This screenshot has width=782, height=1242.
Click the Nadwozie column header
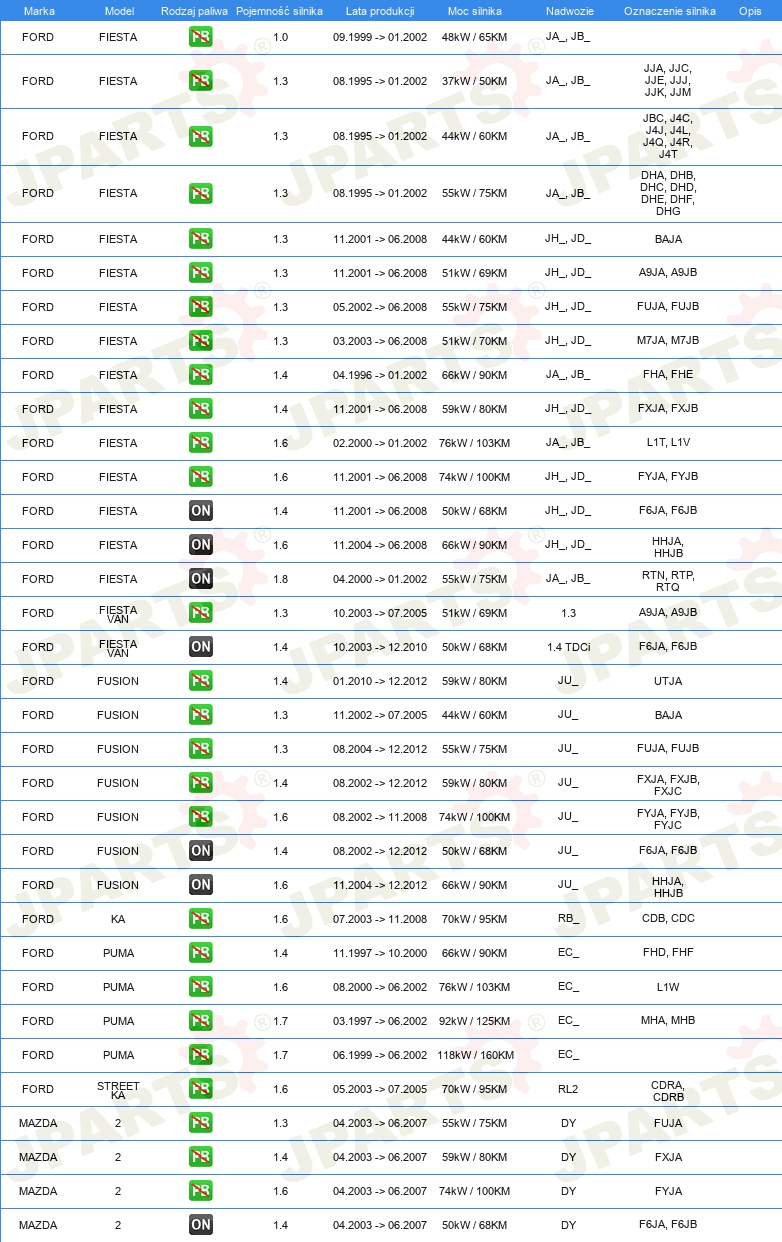[x=568, y=10]
